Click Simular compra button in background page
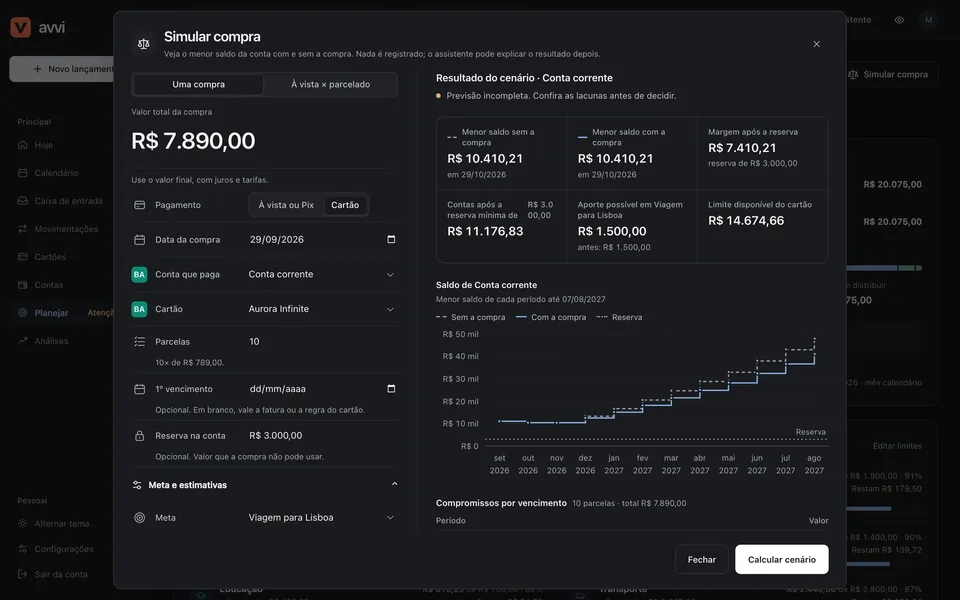 (892, 75)
